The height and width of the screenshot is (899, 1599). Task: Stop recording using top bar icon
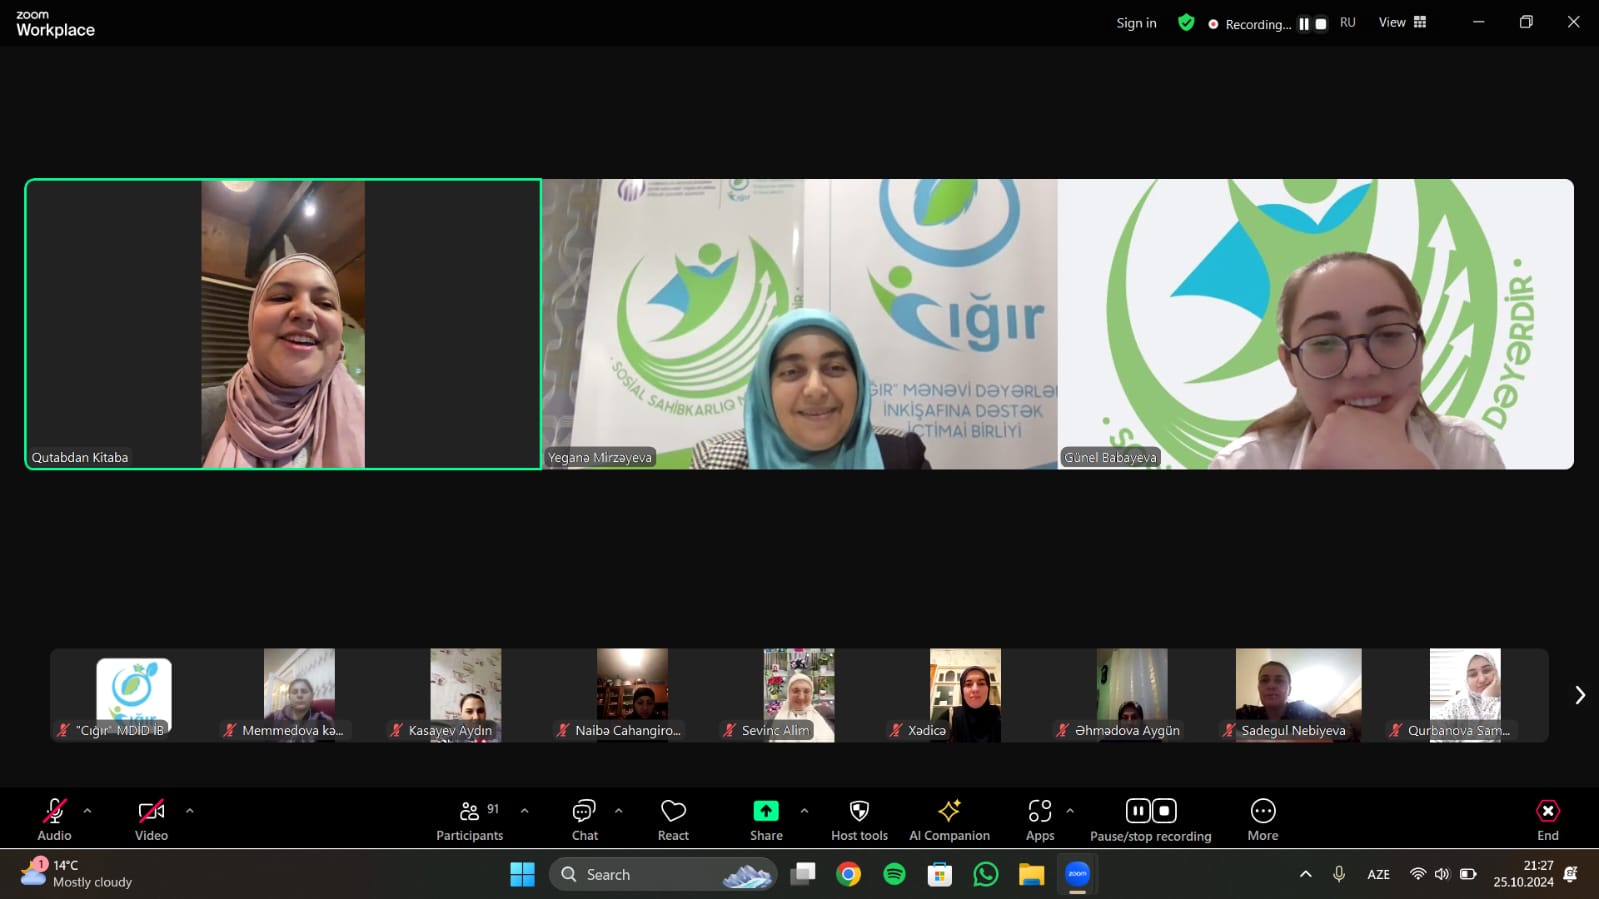[x=1320, y=24]
